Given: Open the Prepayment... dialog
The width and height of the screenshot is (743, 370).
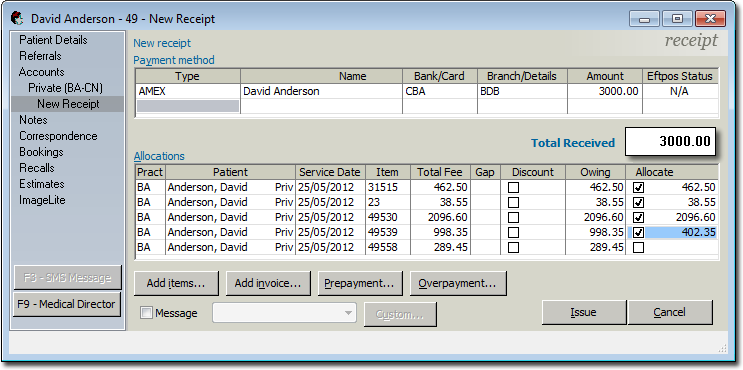Looking at the screenshot, I should (360, 283).
